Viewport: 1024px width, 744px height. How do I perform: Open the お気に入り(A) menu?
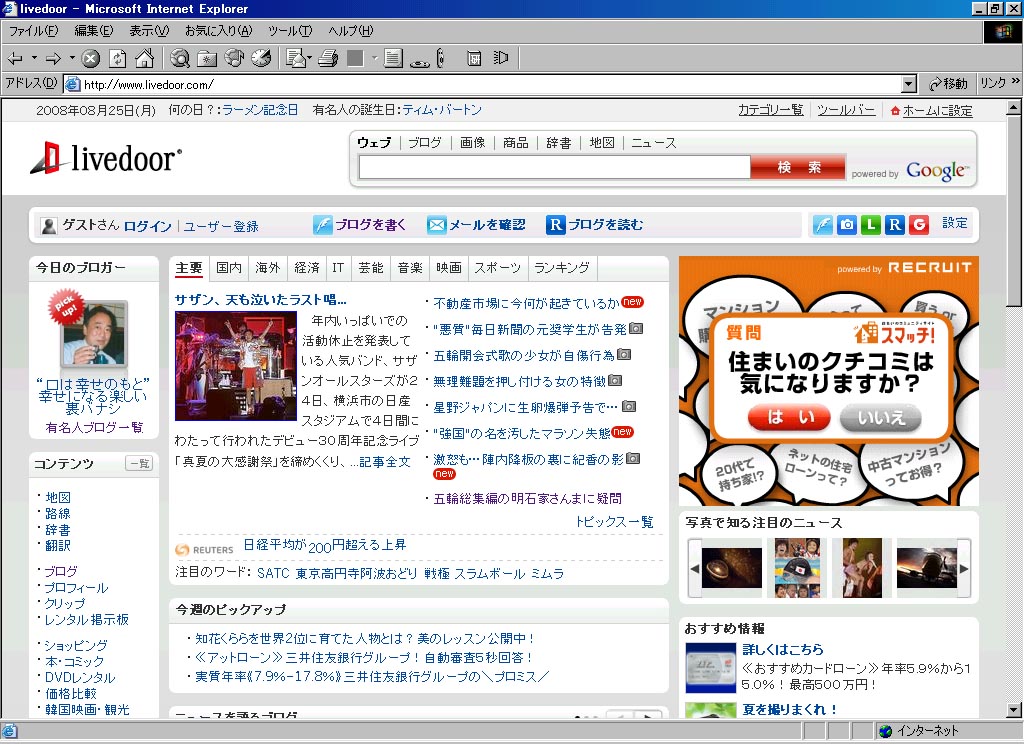tap(218, 31)
